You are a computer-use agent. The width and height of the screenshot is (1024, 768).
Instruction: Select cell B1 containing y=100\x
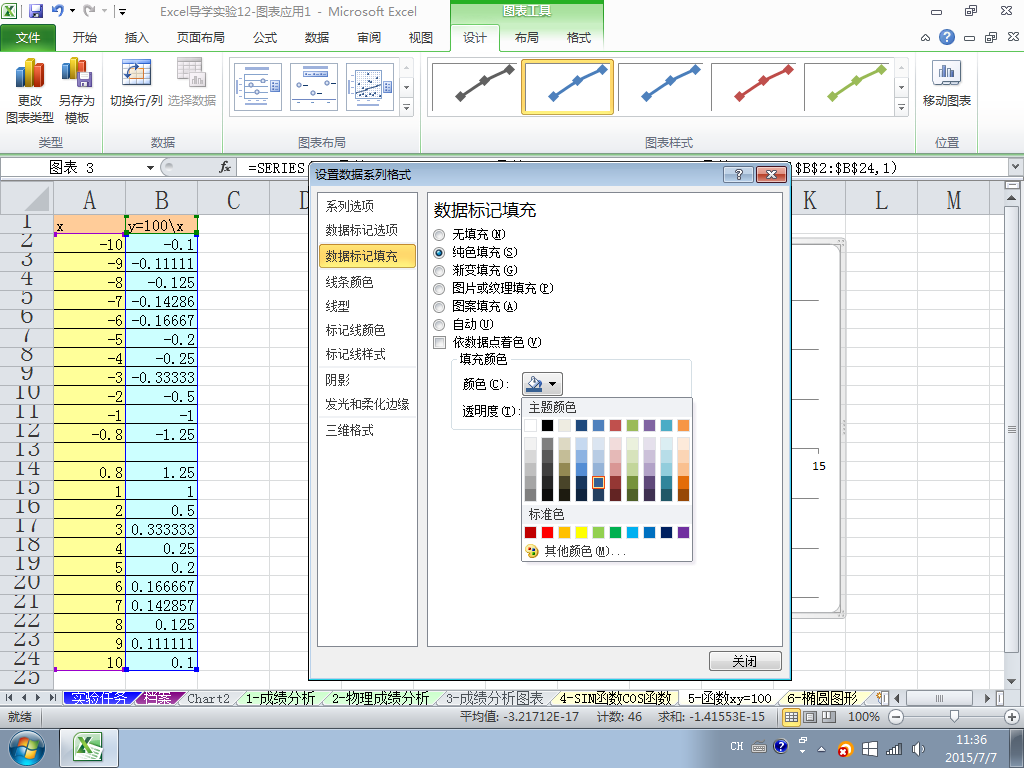[161, 225]
